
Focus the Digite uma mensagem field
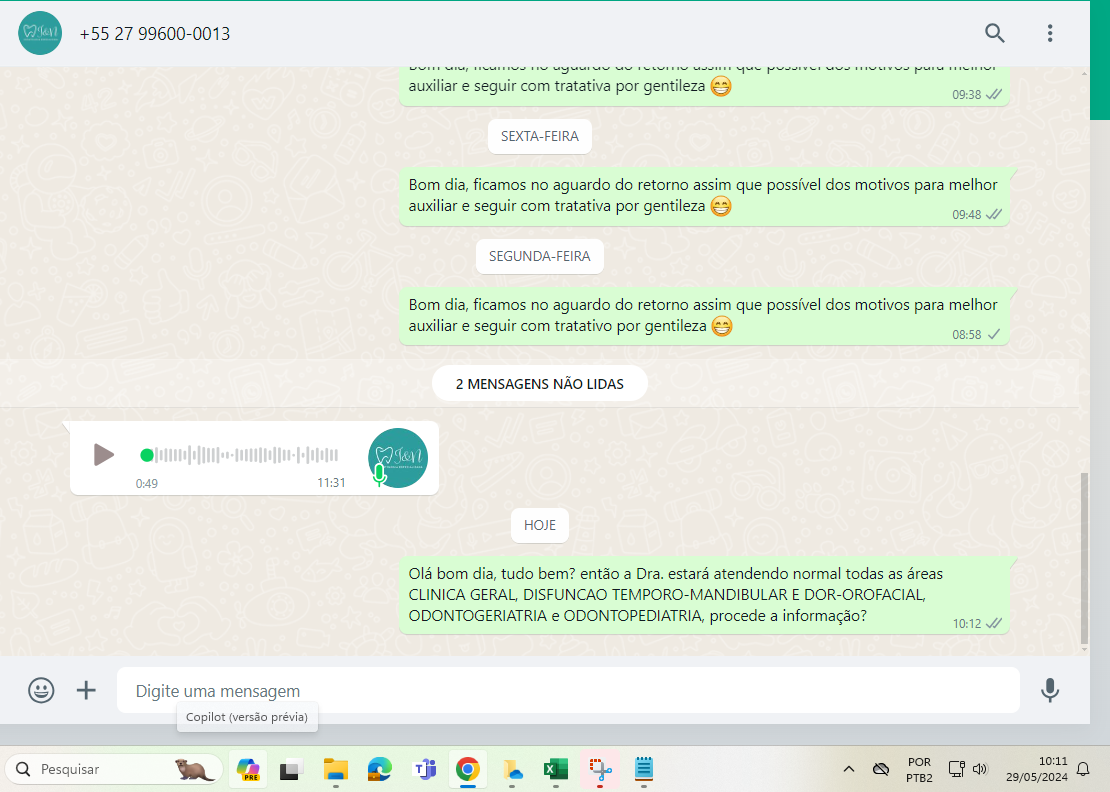click(568, 690)
